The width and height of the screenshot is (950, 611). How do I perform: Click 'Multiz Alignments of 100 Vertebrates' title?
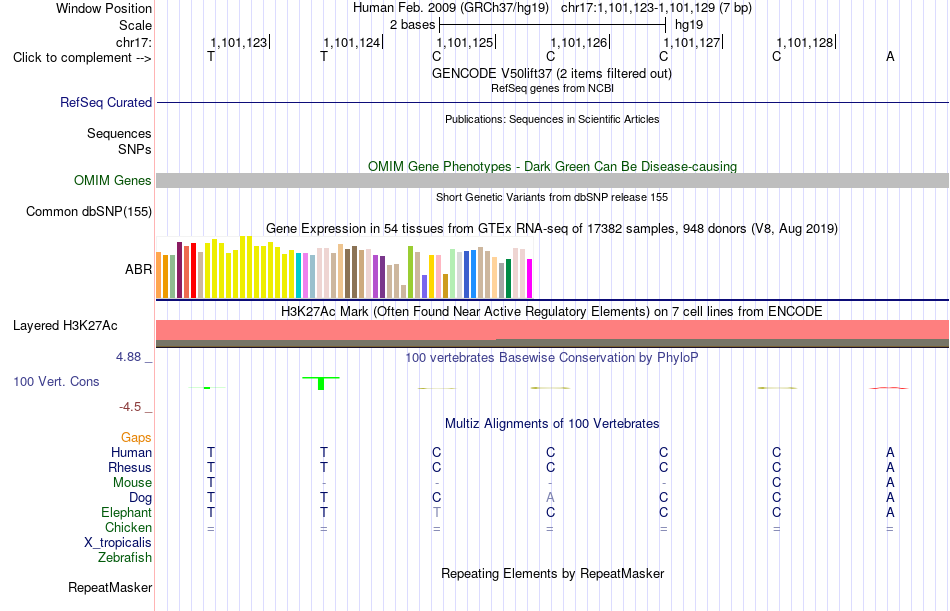(552, 424)
